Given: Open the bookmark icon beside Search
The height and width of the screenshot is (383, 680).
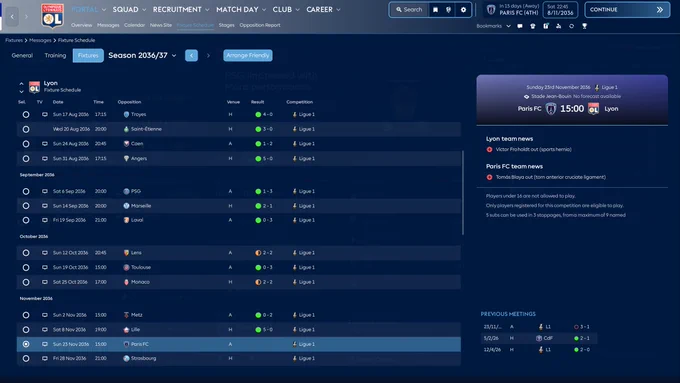Looking at the screenshot, I should click(435, 10).
